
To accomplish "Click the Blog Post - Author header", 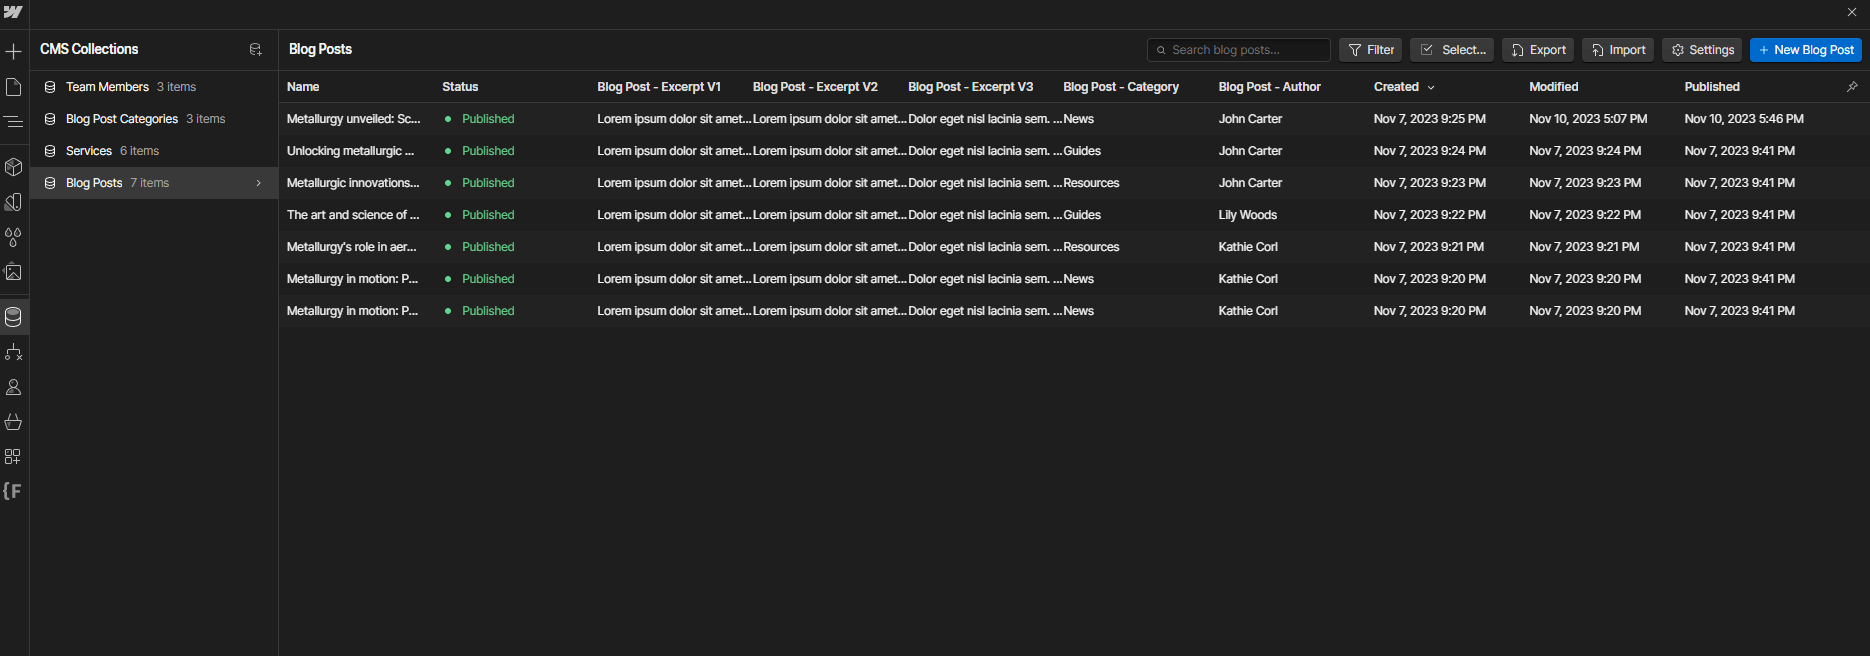I will tap(1270, 87).
